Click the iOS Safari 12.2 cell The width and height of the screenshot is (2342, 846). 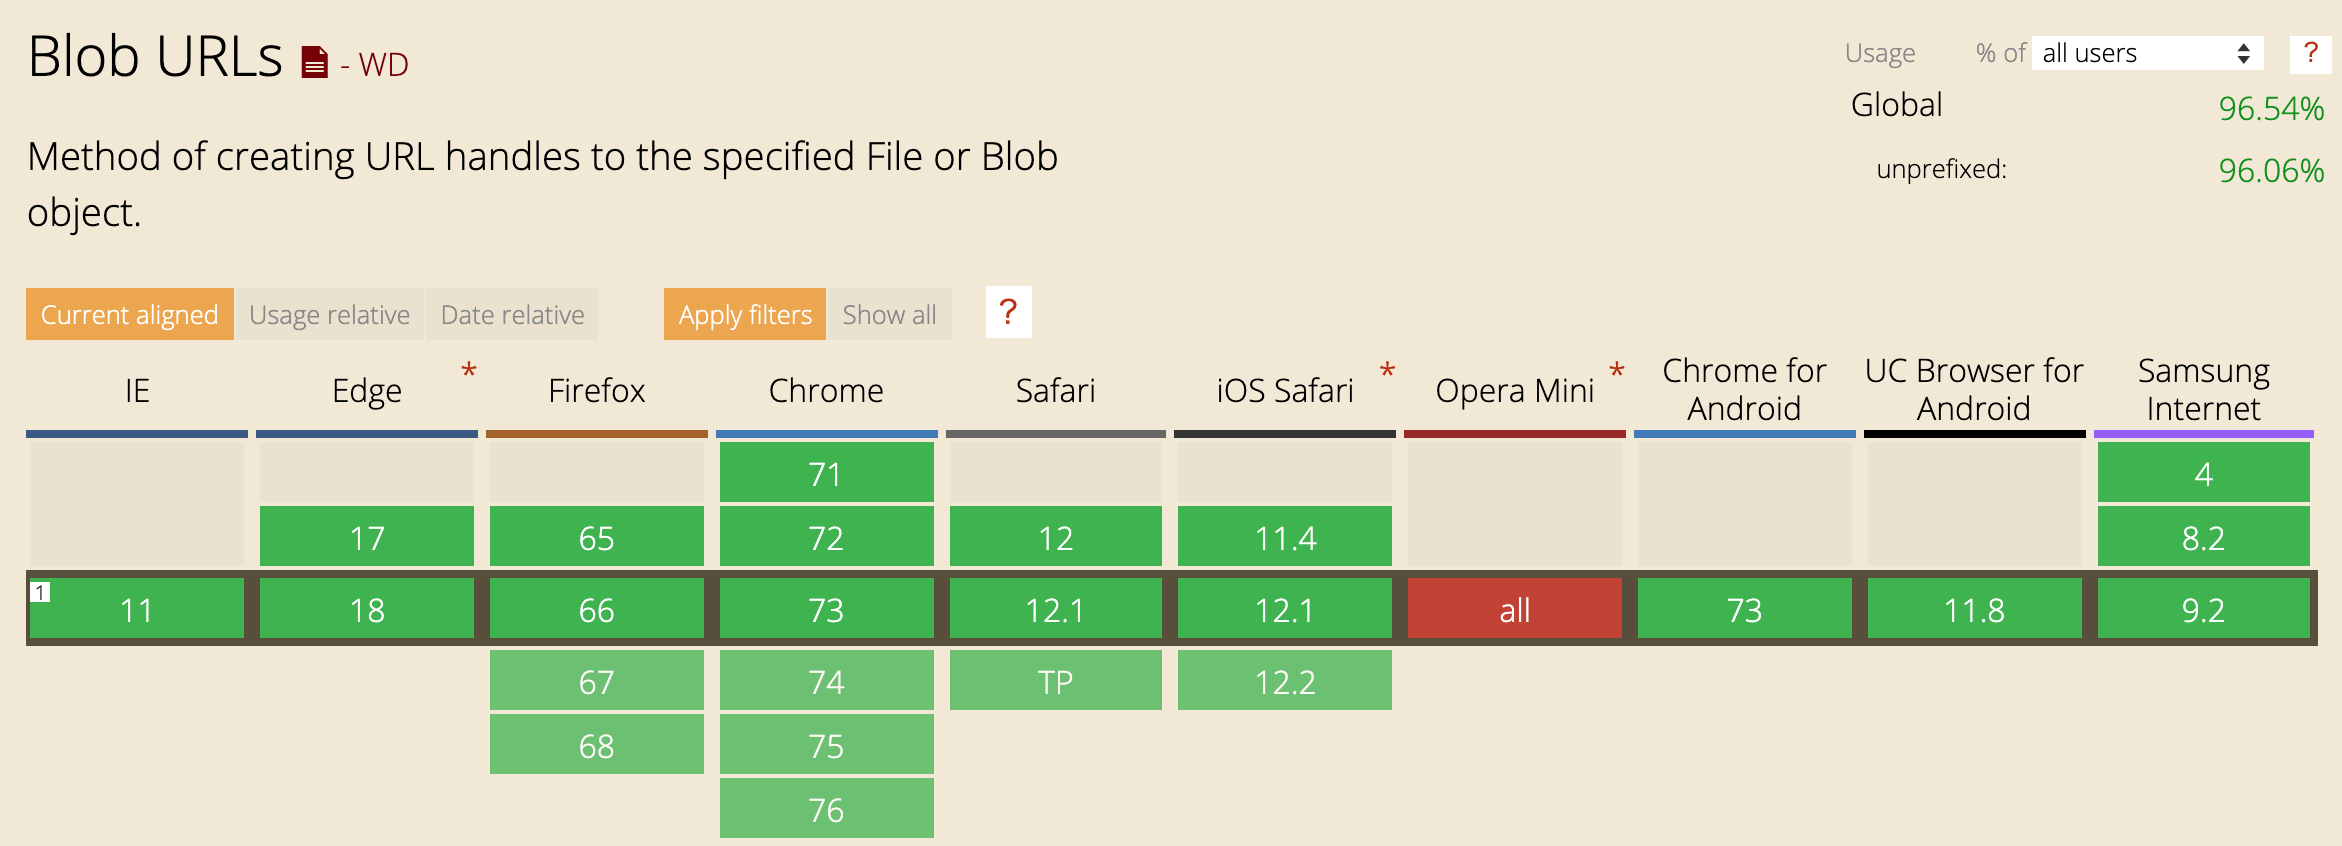pyautogui.click(x=1285, y=680)
